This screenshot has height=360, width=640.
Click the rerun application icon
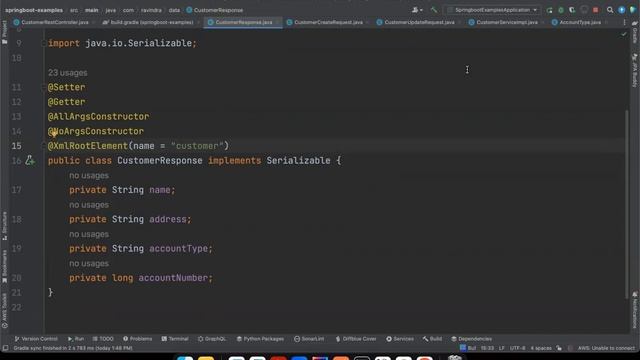pyautogui.click(x=549, y=10)
